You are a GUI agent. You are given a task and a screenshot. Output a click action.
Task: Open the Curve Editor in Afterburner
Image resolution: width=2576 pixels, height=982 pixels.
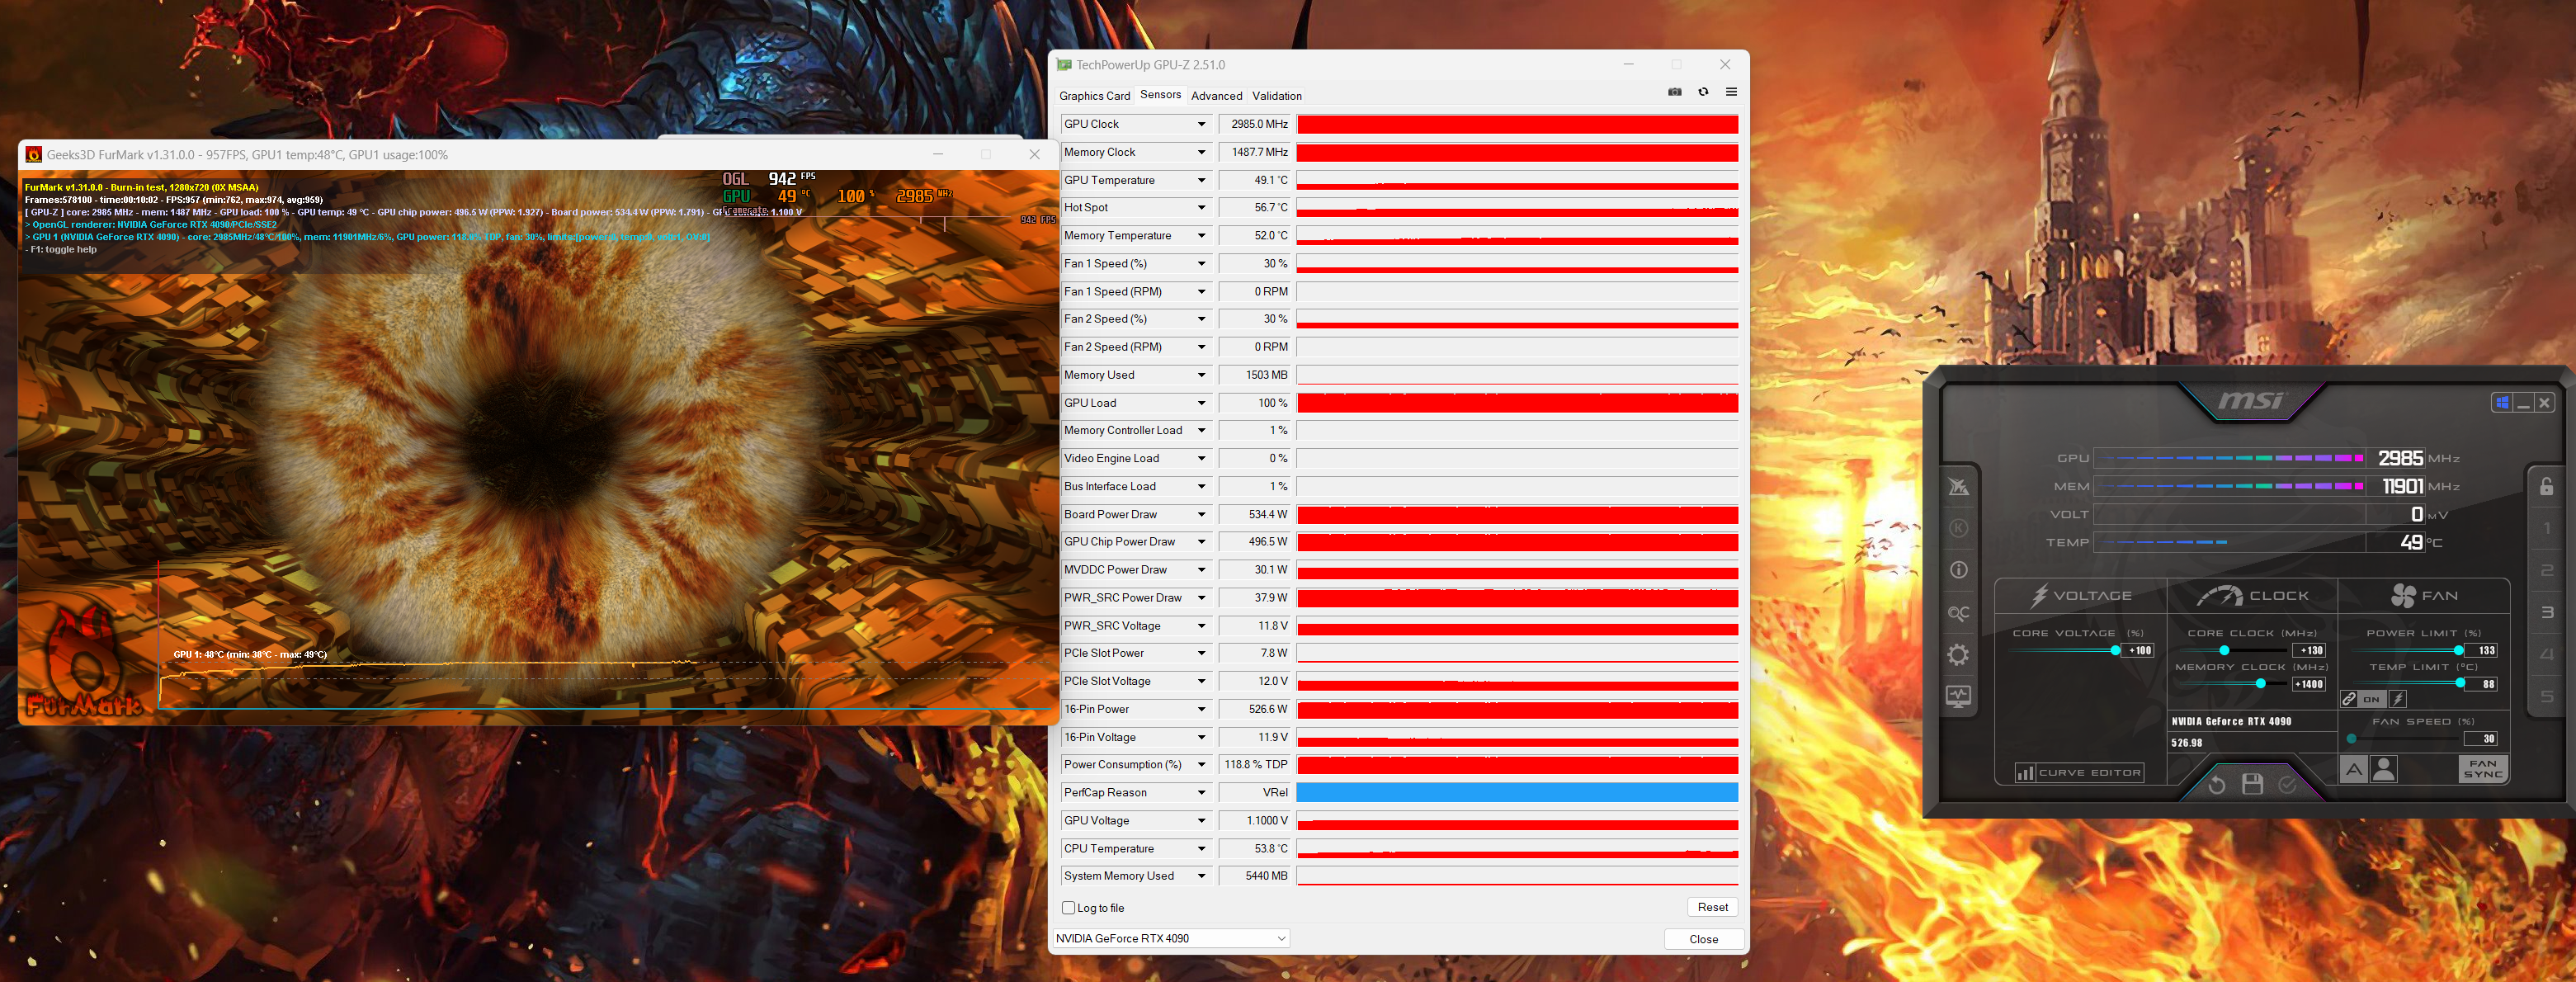tap(2079, 772)
